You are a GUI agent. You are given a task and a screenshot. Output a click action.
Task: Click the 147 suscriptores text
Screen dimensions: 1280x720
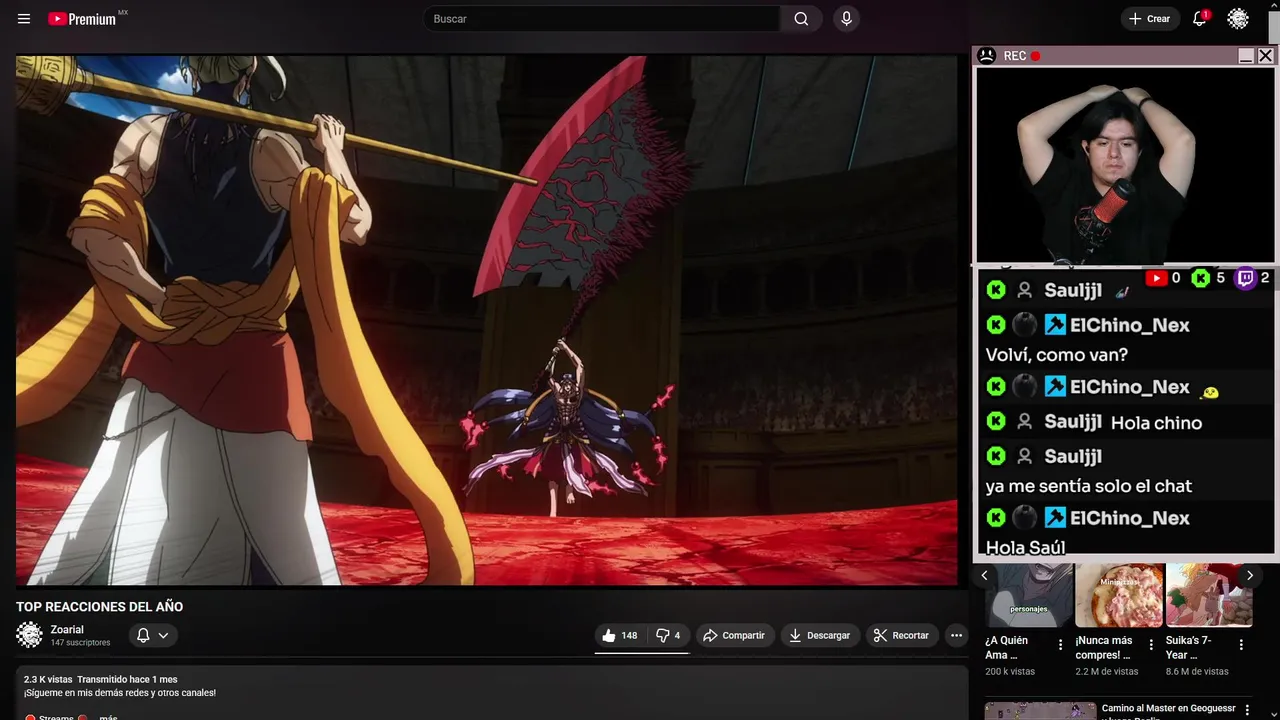click(81, 643)
